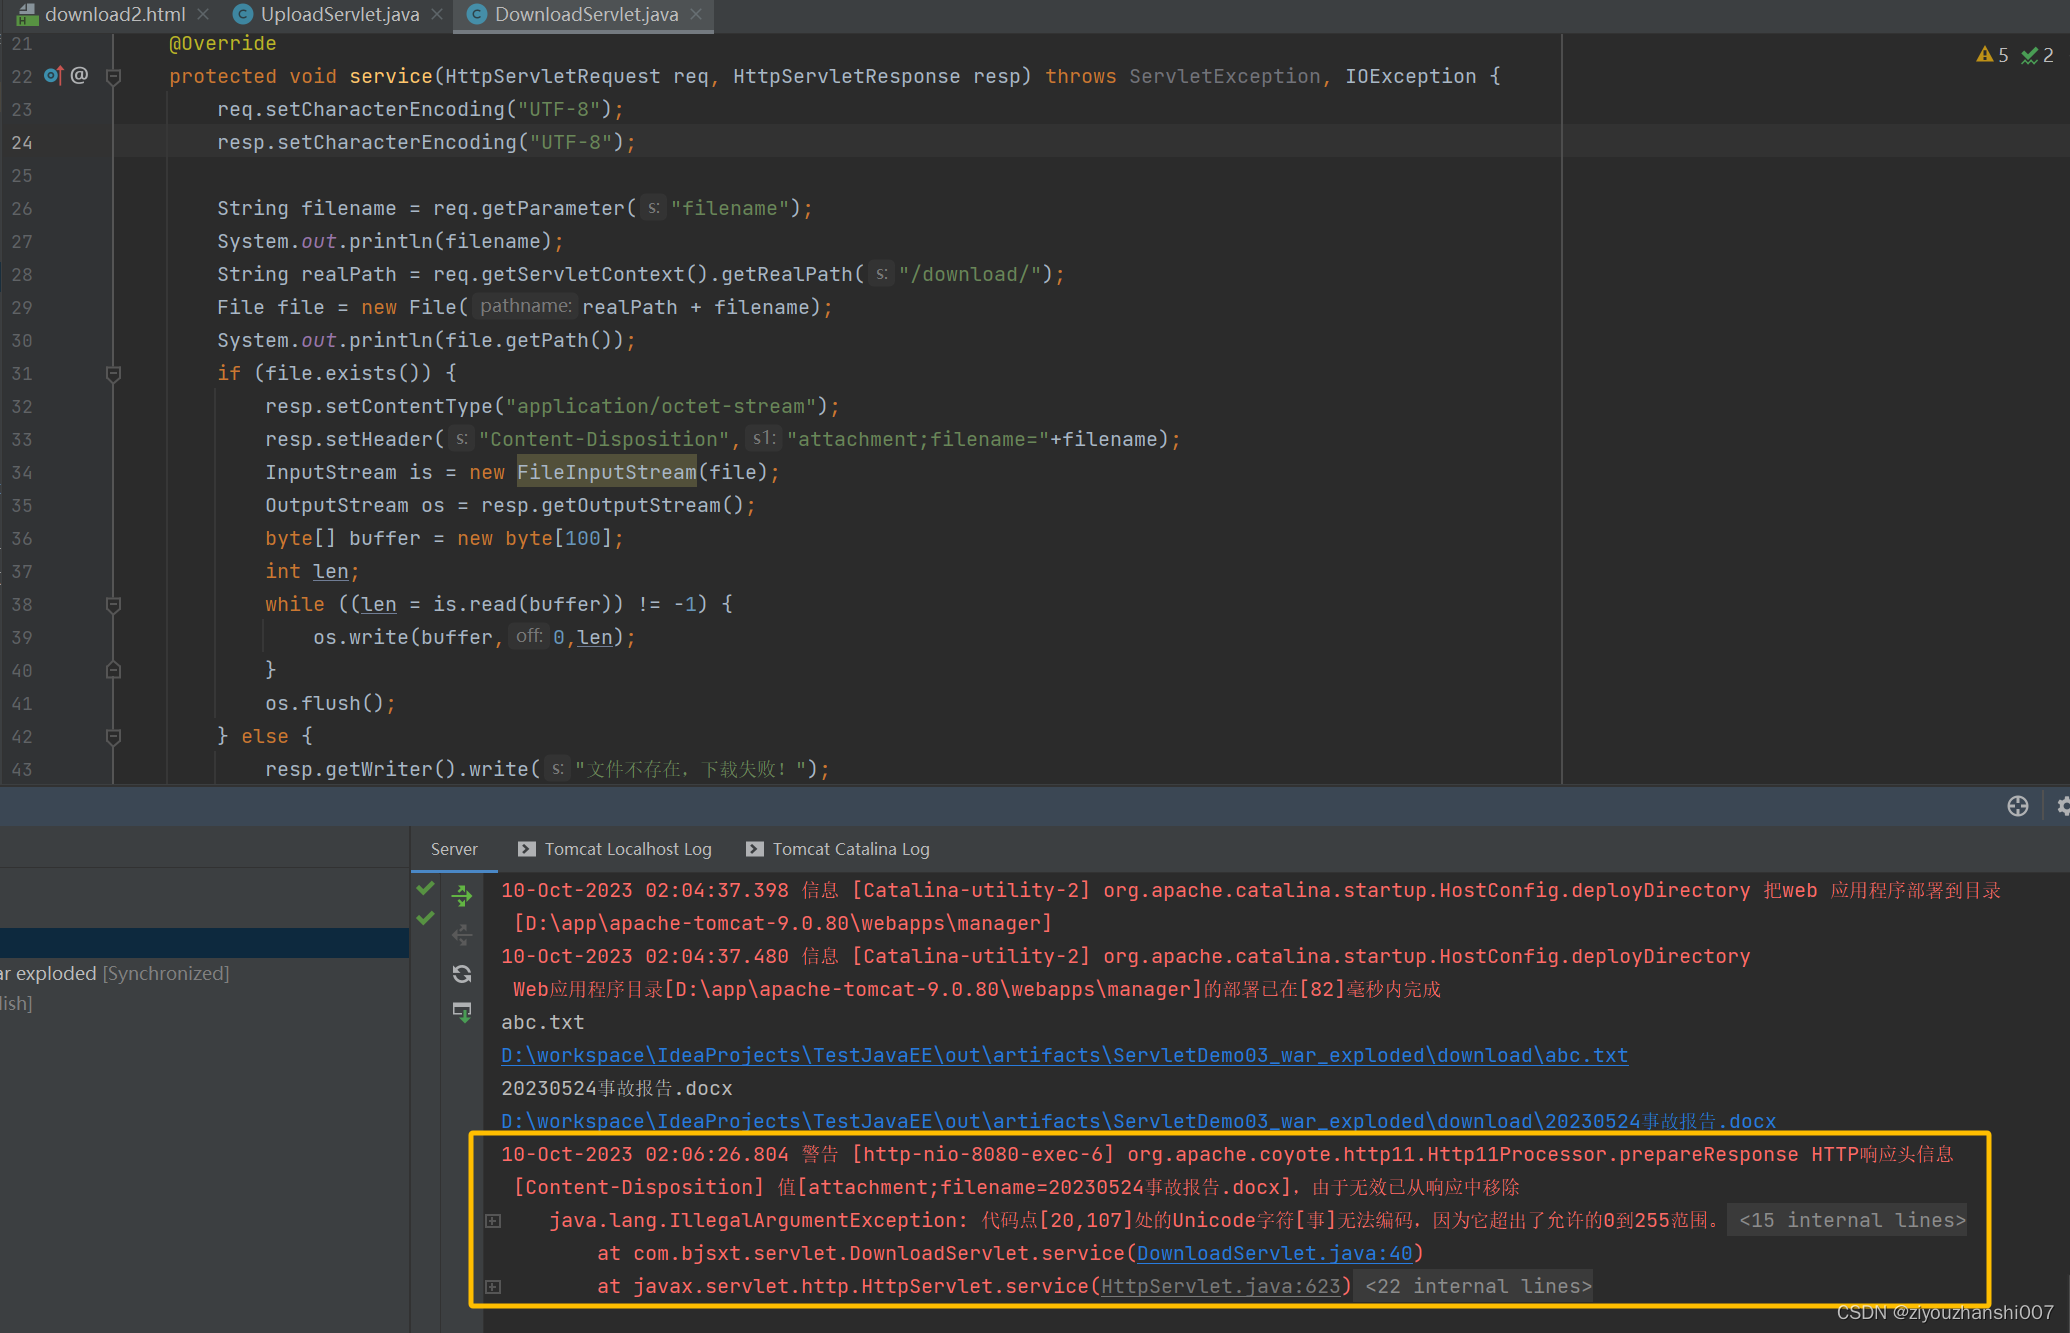The width and height of the screenshot is (2070, 1333).
Task: Click the Deploy All green arrow icon
Action: (462, 896)
